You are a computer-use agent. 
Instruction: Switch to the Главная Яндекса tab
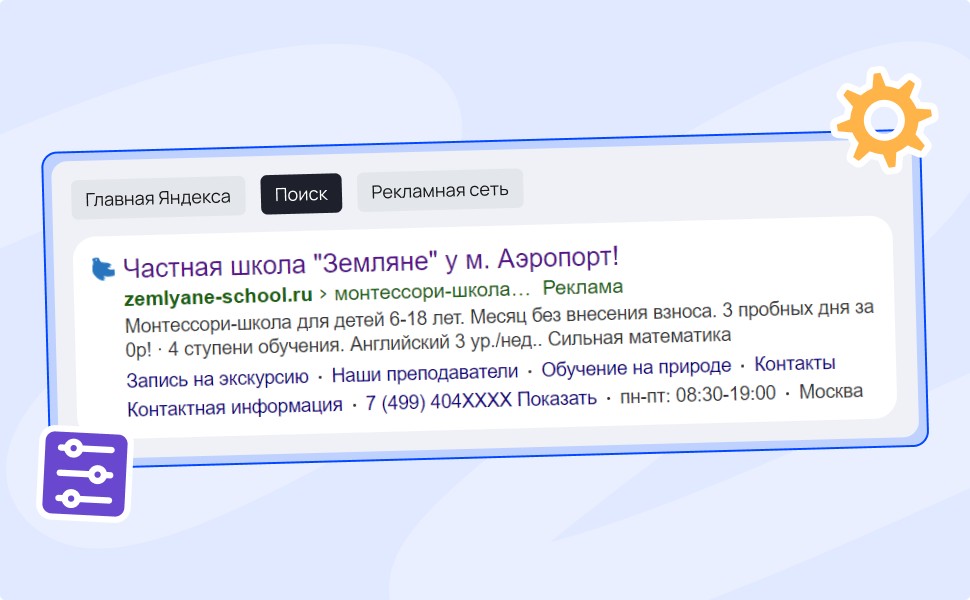[x=158, y=198]
